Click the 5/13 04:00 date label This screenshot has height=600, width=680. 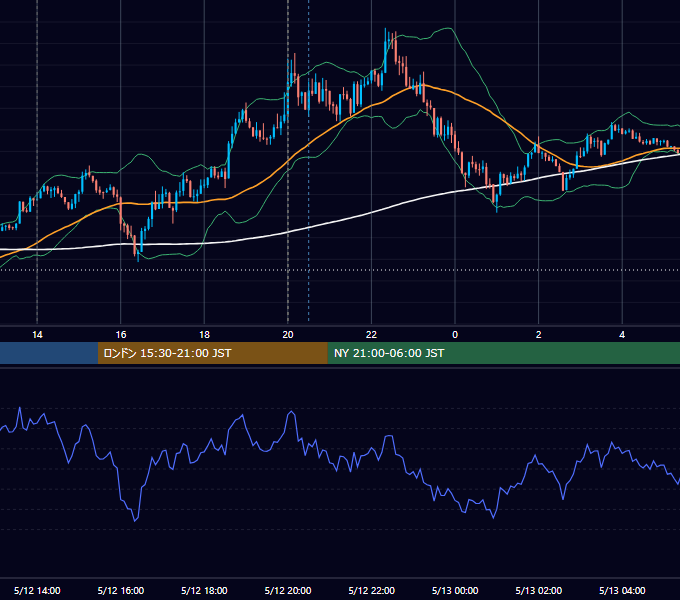point(622,590)
